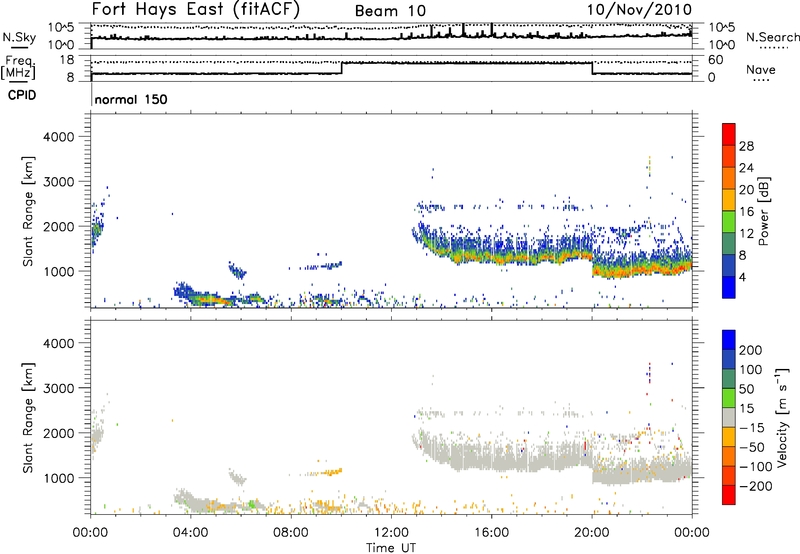Click the "16" power colorbar label
The width and height of the screenshot is (800, 554).
(x=746, y=212)
